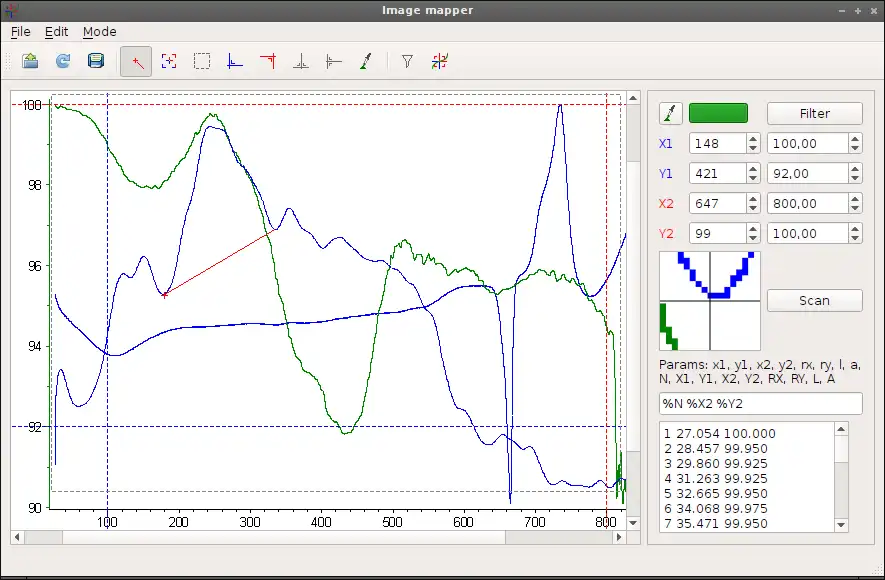Screen dimensions: 885x580
Task: Click the eyedropper button in side panel
Action: click(671, 113)
